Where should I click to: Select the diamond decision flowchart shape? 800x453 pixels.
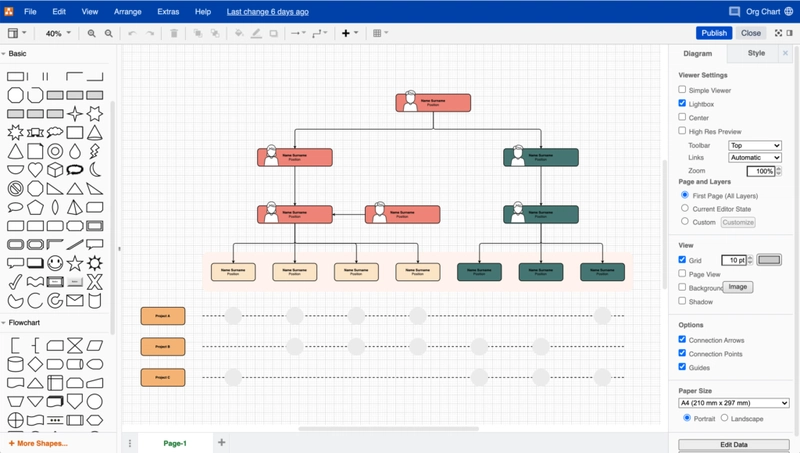tap(35, 364)
